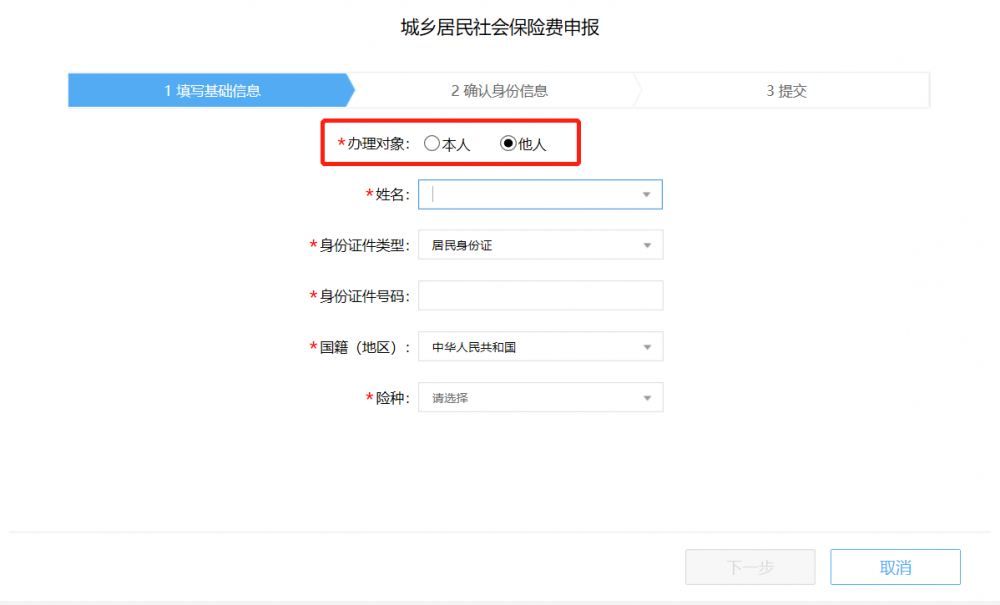This screenshot has height=605, width=1000.
Task: Click the arrow icon in 身份证件类型 field
Action: pyautogui.click(x=646, y=245)
